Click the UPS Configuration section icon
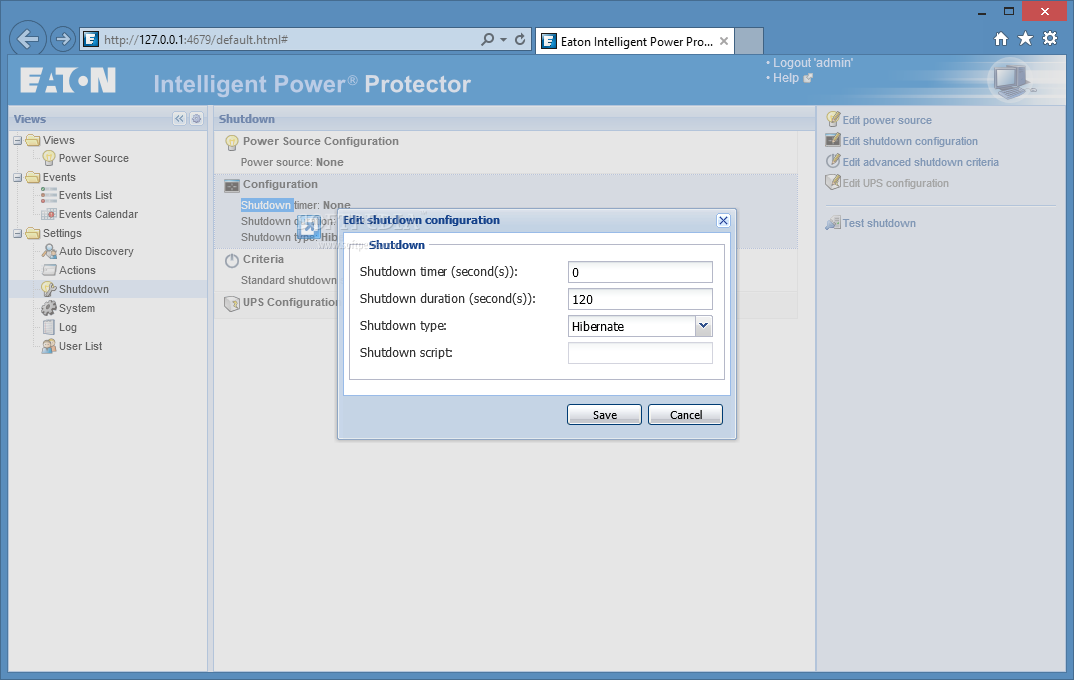 [x=232, y=303]
